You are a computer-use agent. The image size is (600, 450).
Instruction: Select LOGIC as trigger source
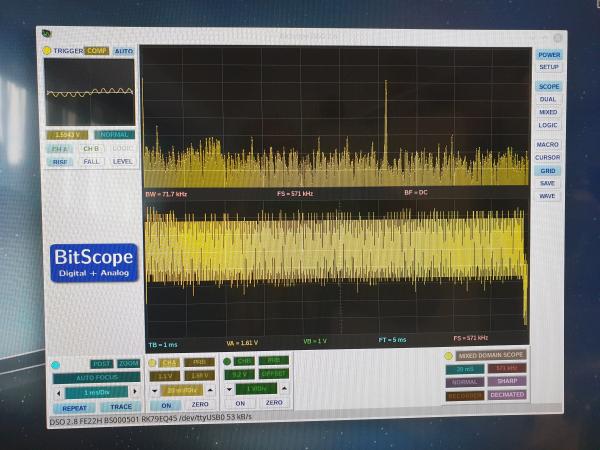[122, 148]
